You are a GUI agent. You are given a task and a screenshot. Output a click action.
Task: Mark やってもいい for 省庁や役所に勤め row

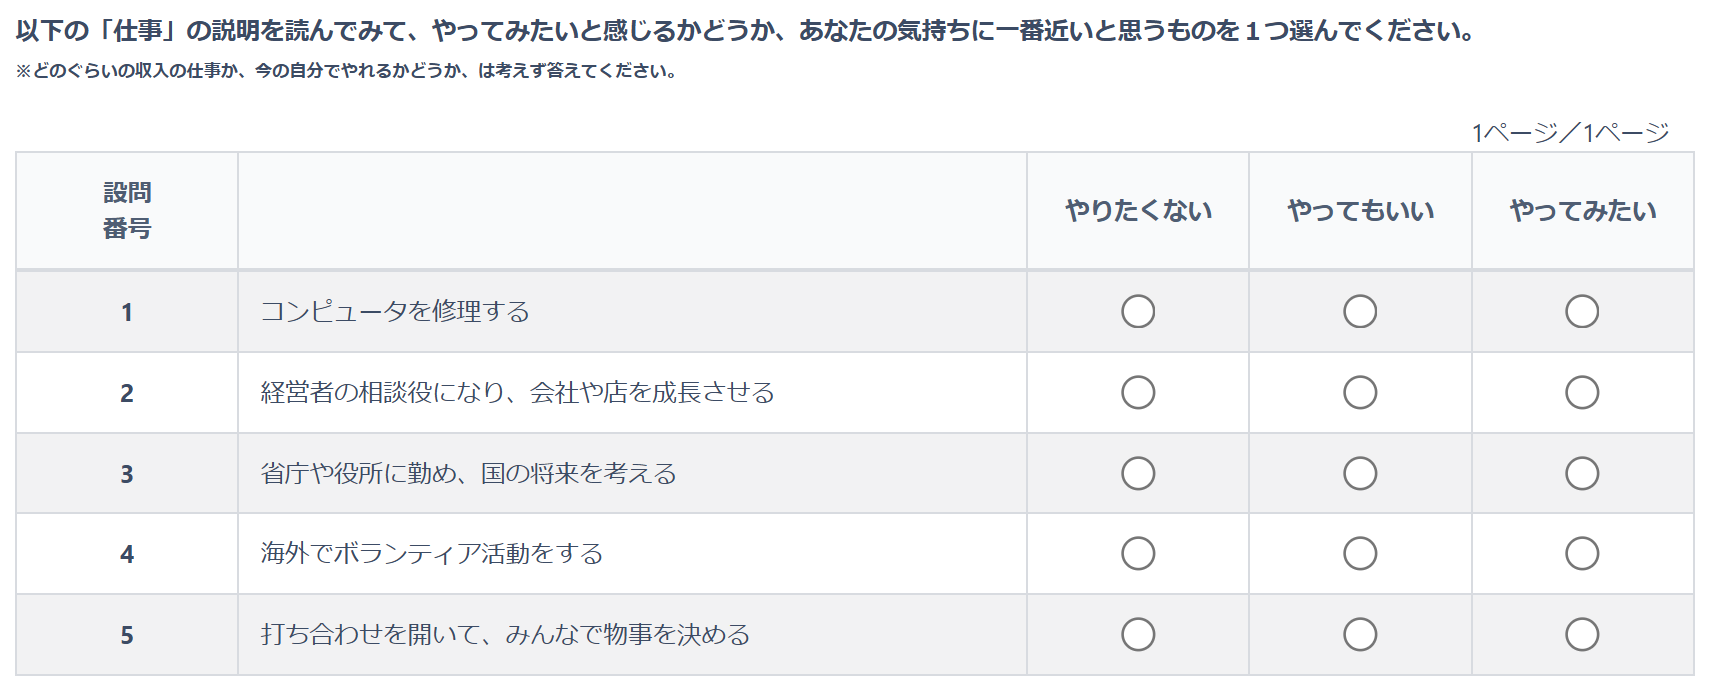coord(1360,473)
